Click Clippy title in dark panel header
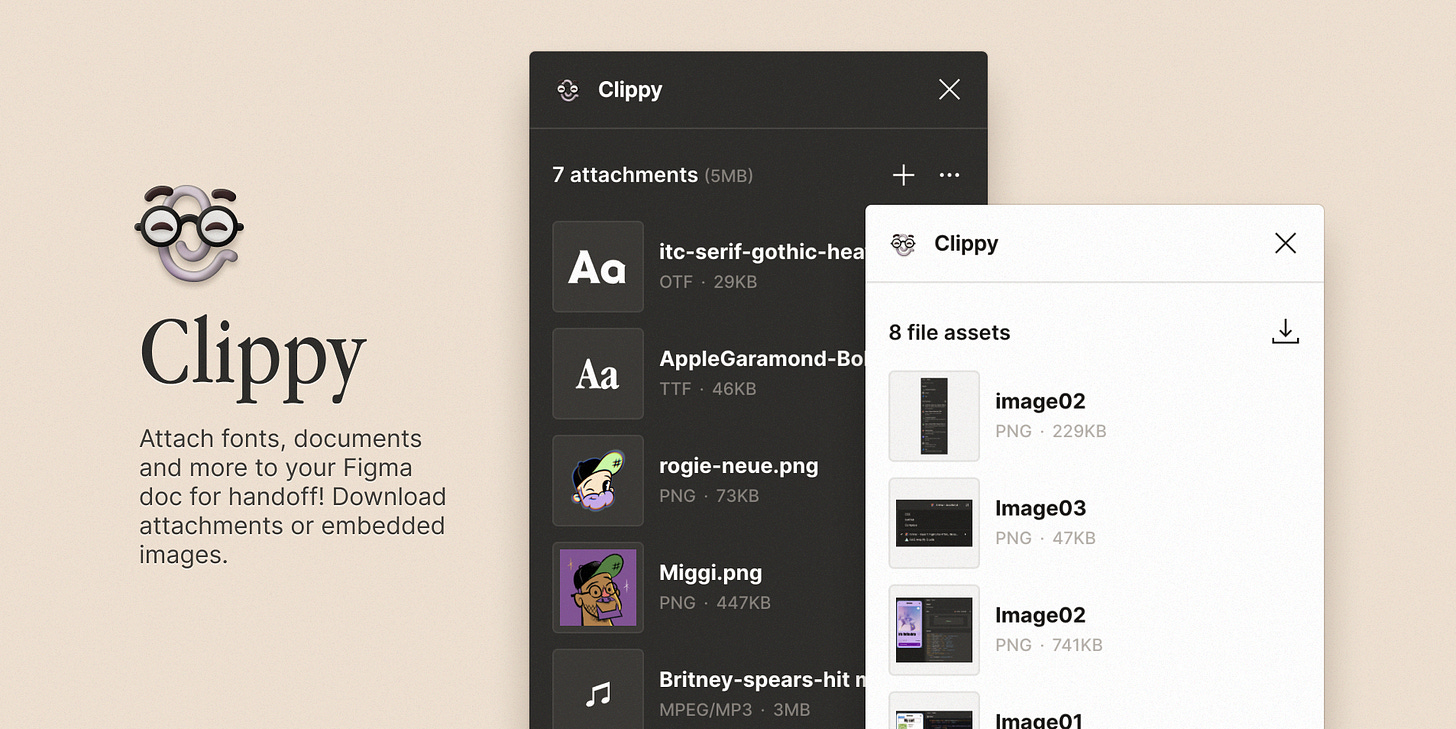This screenshot has height=729, width=1456. pyautogui.click(x=630, y=90)
